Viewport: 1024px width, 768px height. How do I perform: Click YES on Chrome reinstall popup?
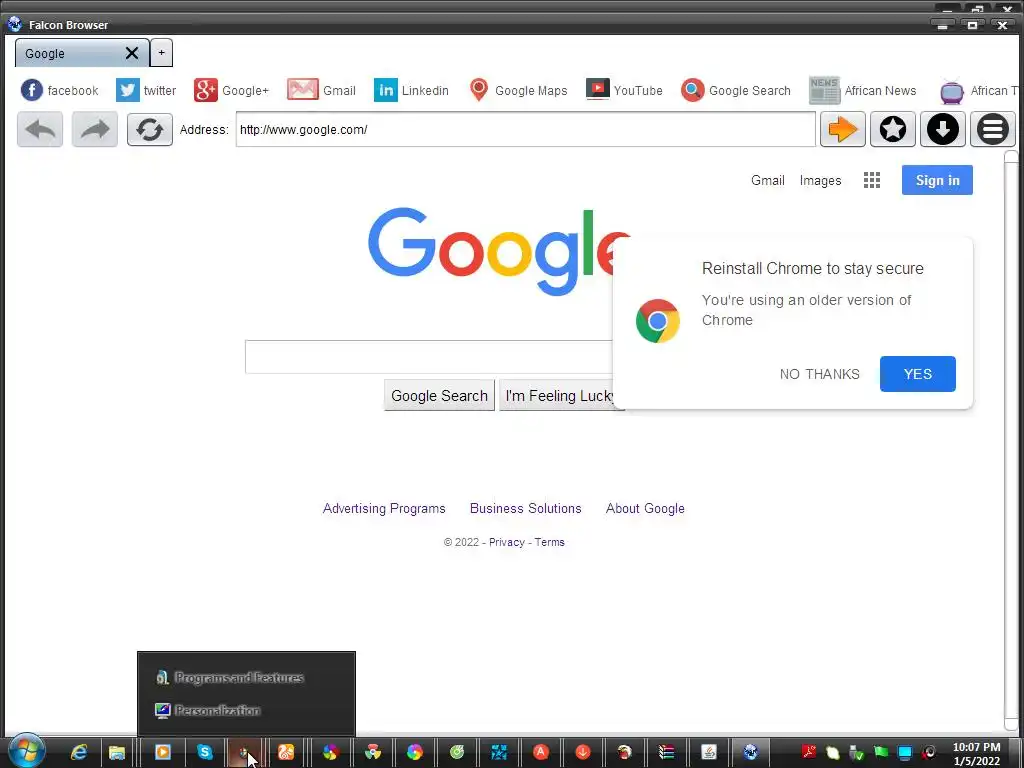click(x=918, y=374)
